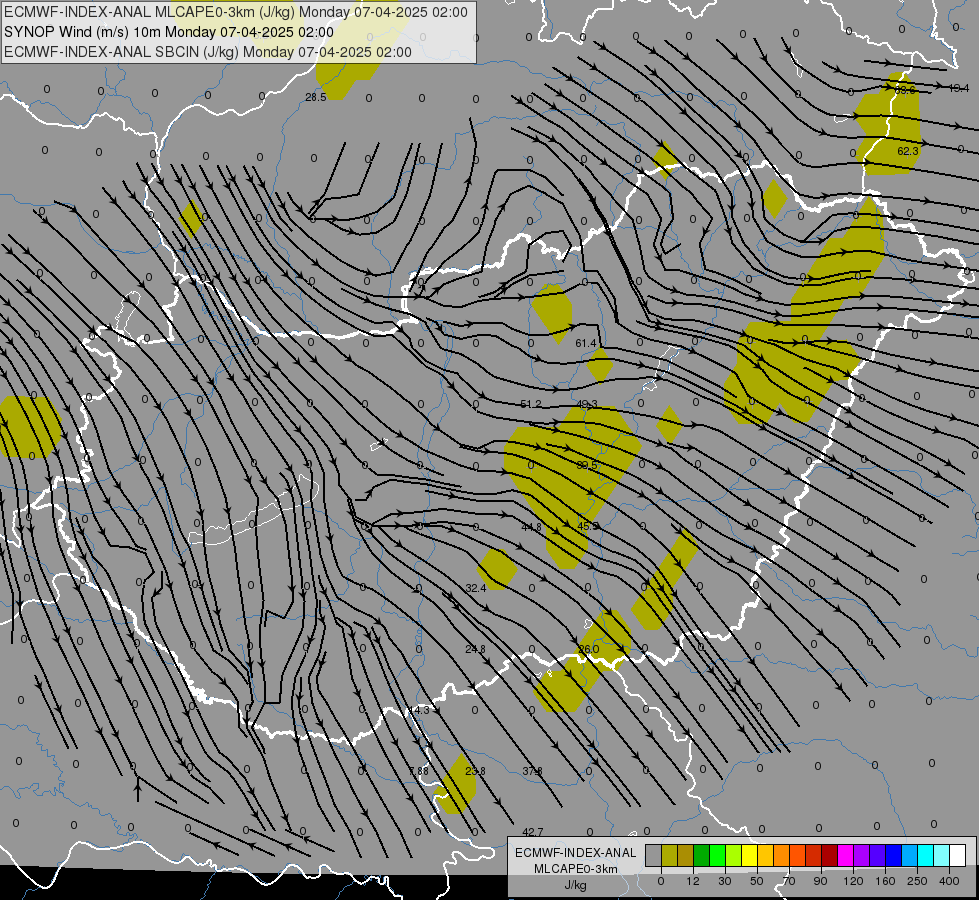Click the pure blue legend swatch
Image resolution: width=979 pixels, height=900 pixels.
click(x=894, y=855)
